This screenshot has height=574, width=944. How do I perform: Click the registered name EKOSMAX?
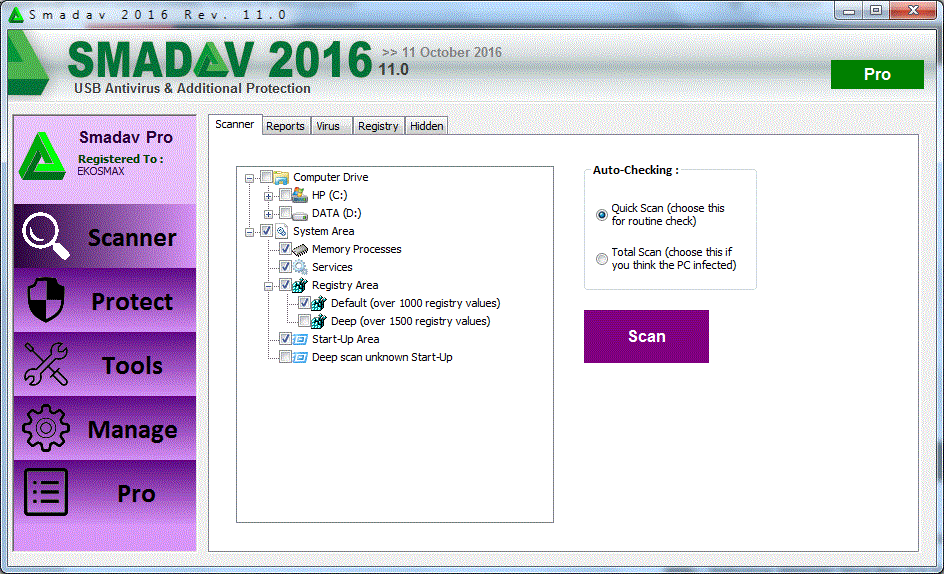click(101, 171)
